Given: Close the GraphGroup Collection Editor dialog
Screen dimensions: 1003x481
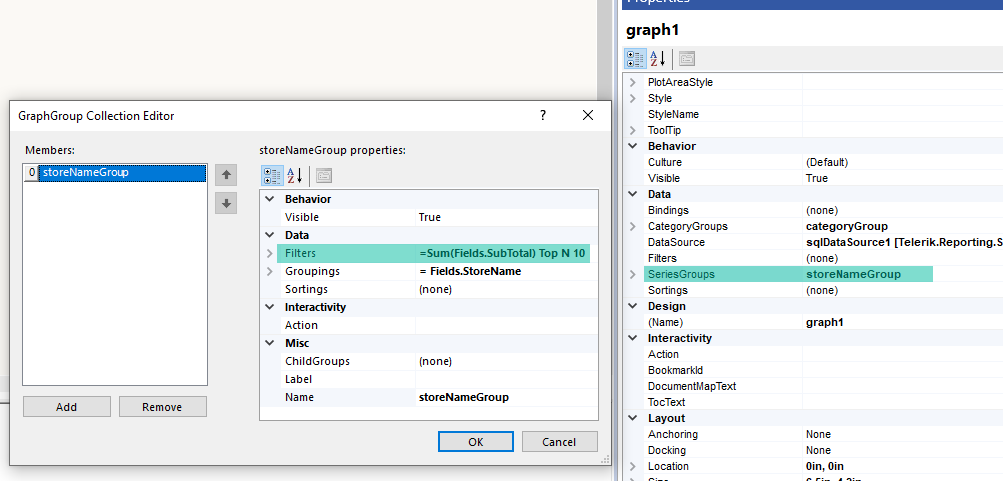Looking at the screenshot, I should pos(588,116).
